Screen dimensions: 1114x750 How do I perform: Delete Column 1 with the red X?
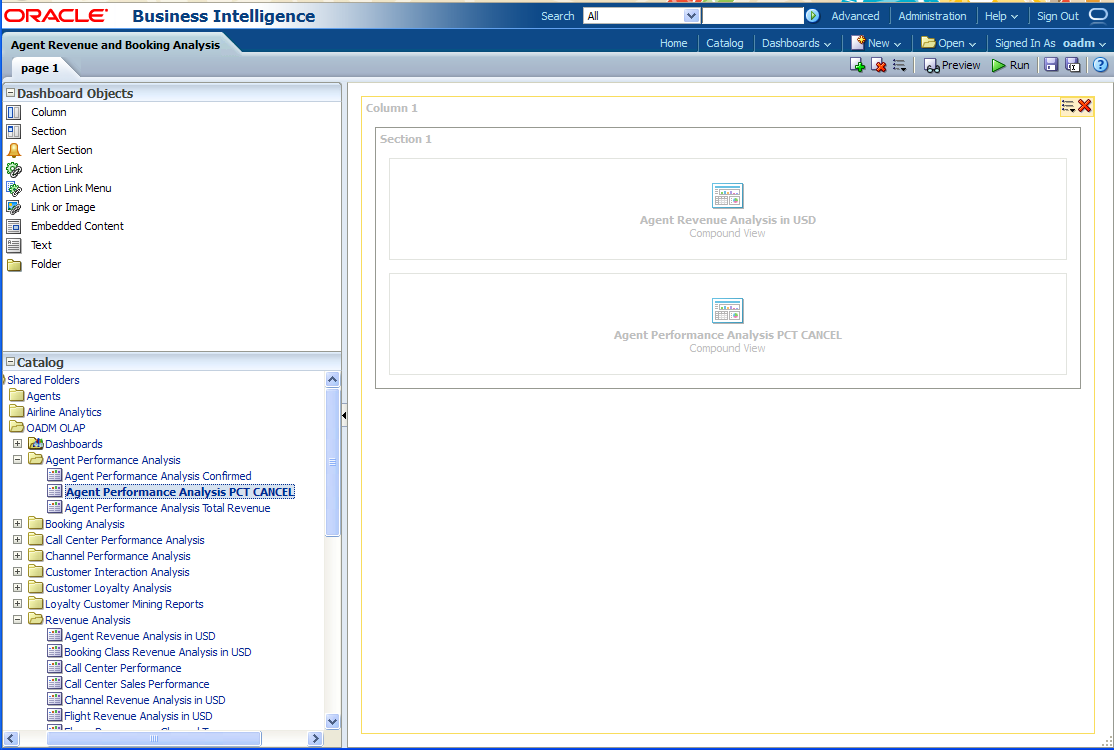point(1085,106)
